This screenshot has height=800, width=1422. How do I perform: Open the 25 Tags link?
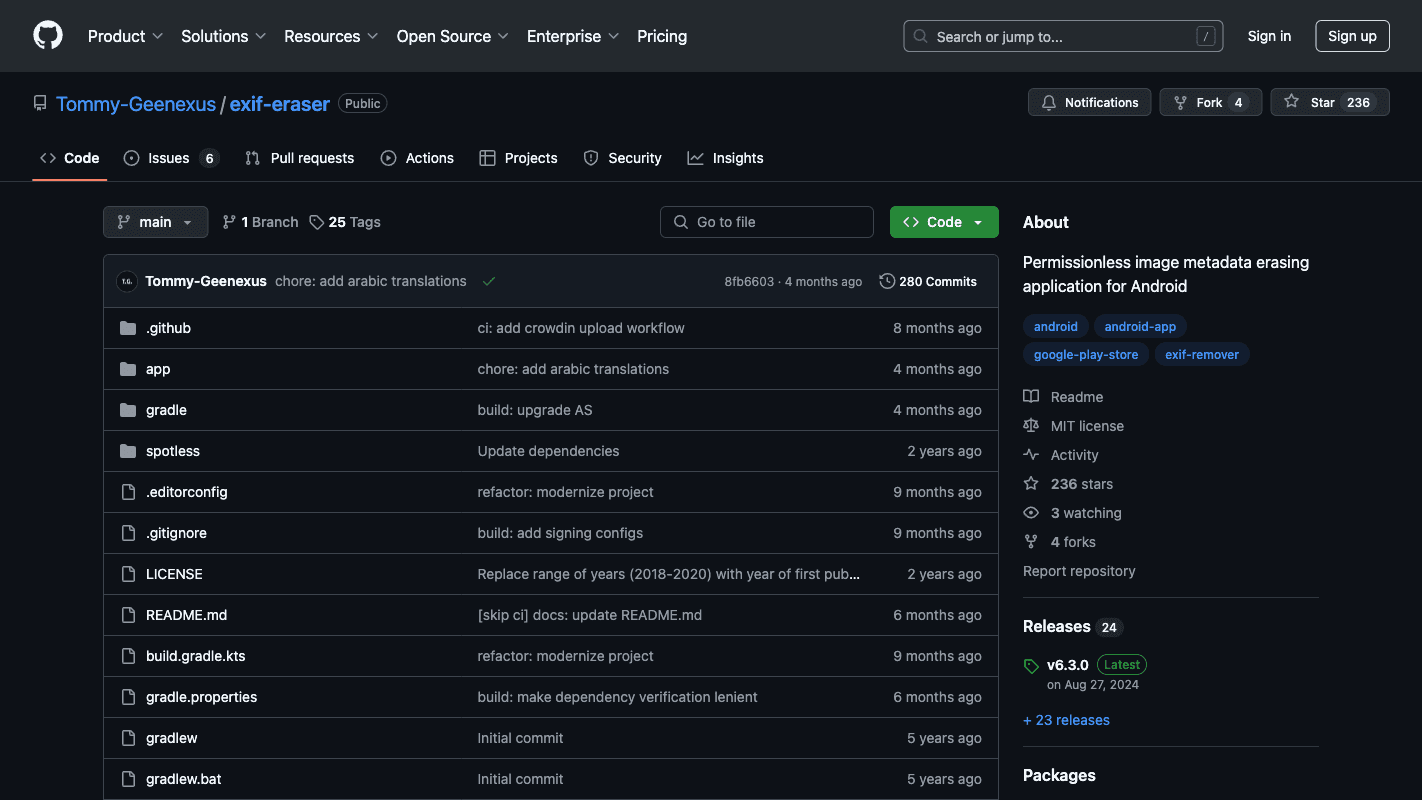(345, 222)
